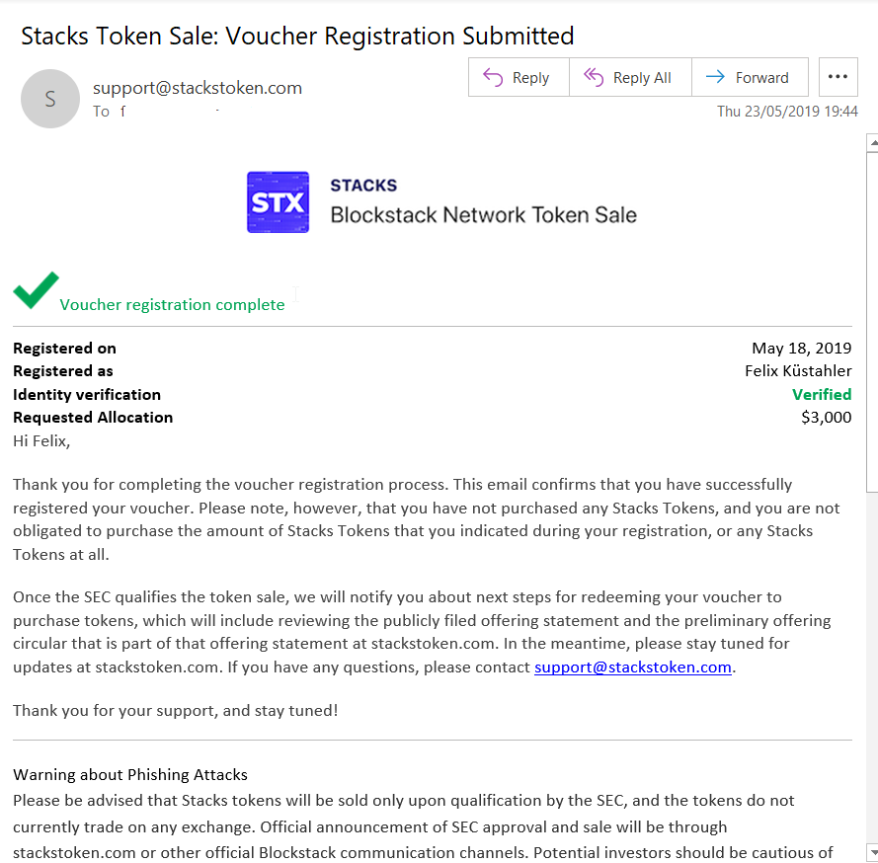Click the scrollbar down arrow
The image size is (878, 863).
(871, 853)
